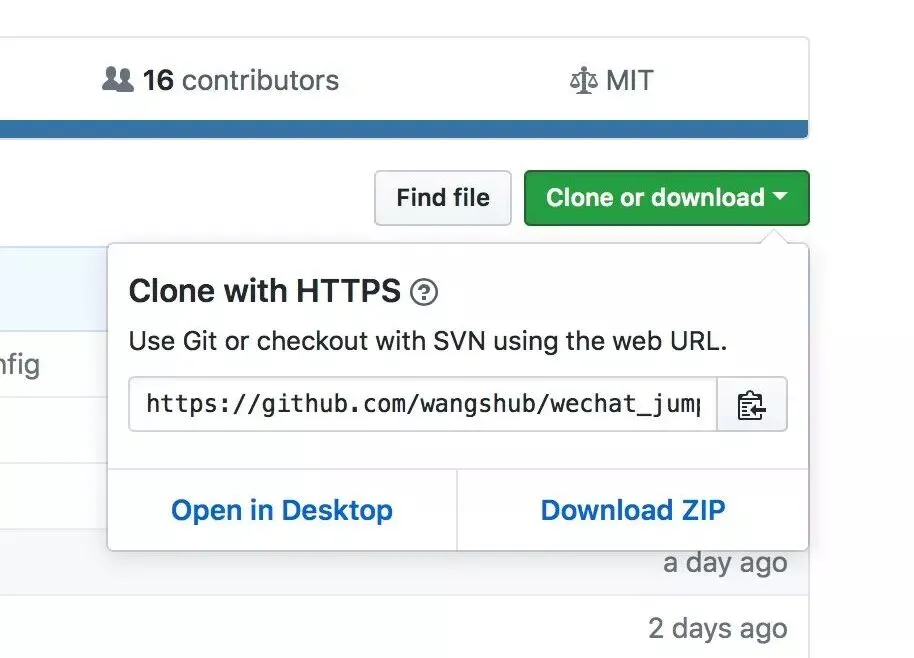Open the 16 contributors list
This screenshot has width=914, height=658.
[240, 80]
